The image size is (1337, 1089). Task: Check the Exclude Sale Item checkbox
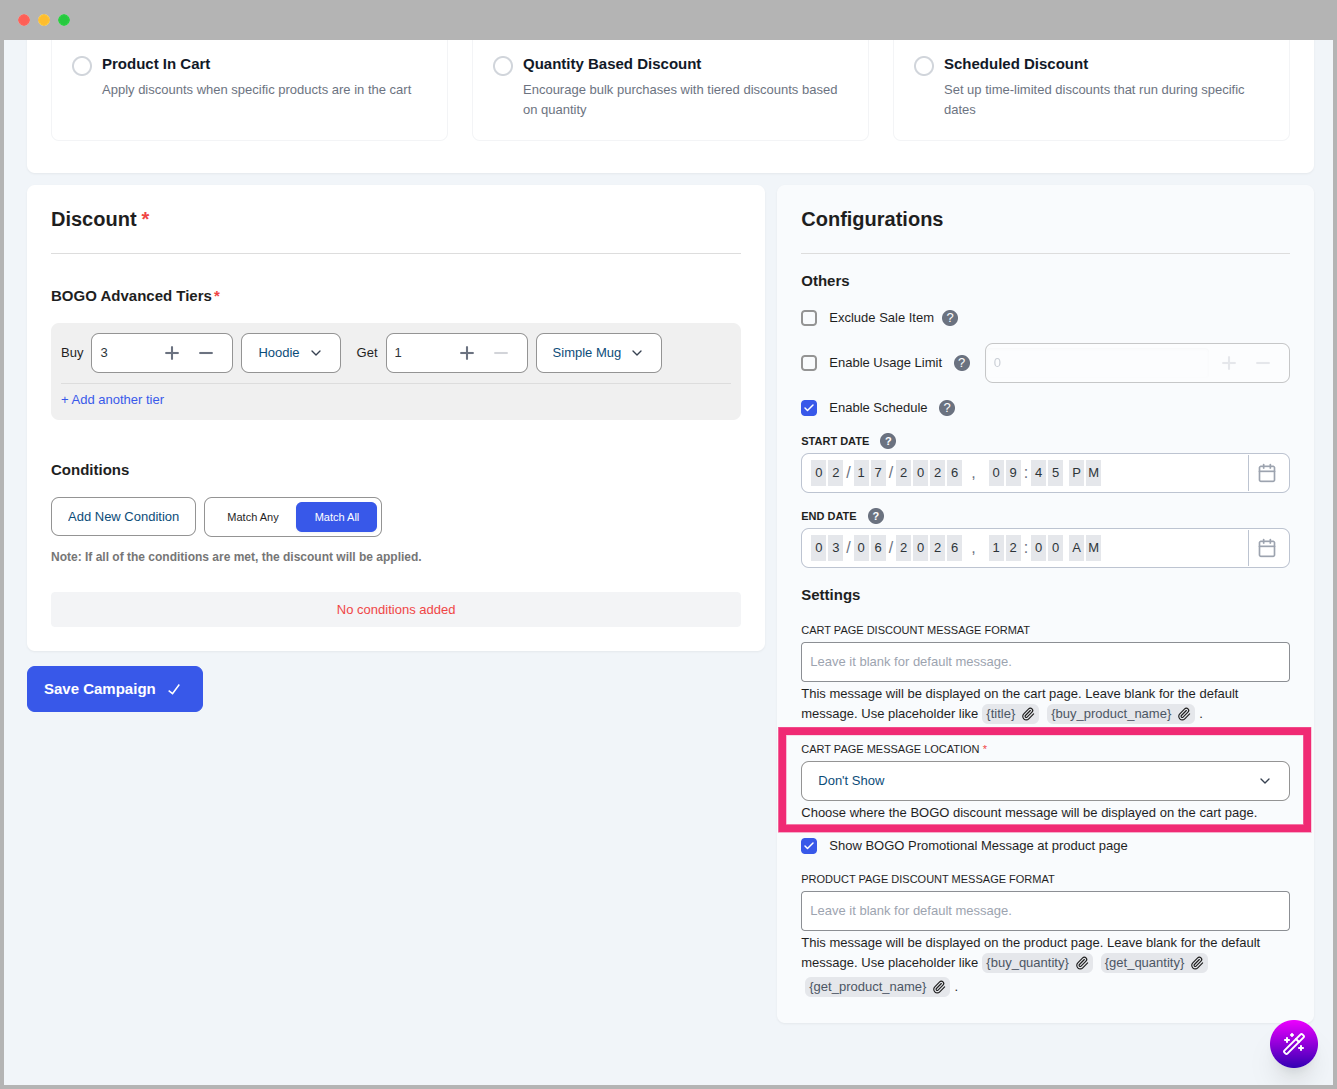coord(809,318)
